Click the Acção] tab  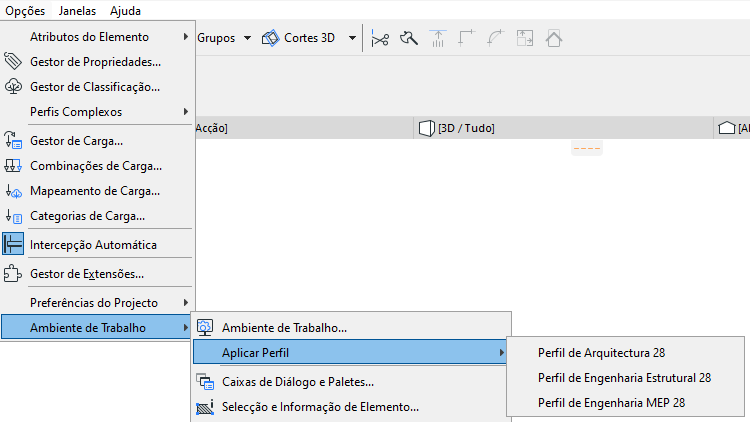point(304,128)
